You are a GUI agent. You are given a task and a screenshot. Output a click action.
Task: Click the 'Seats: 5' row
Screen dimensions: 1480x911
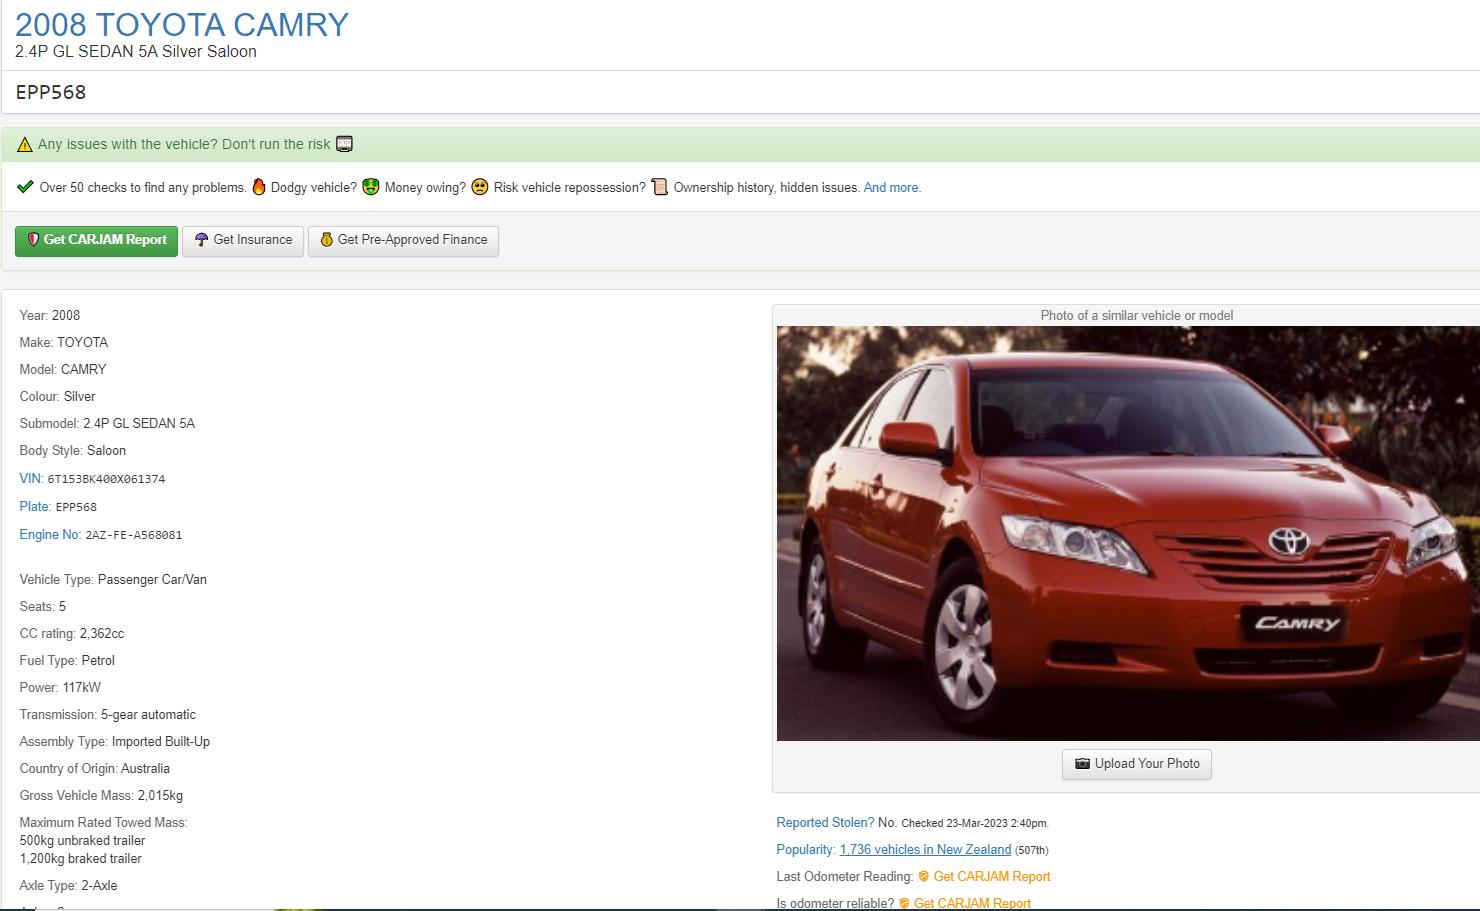pos(43,606)
